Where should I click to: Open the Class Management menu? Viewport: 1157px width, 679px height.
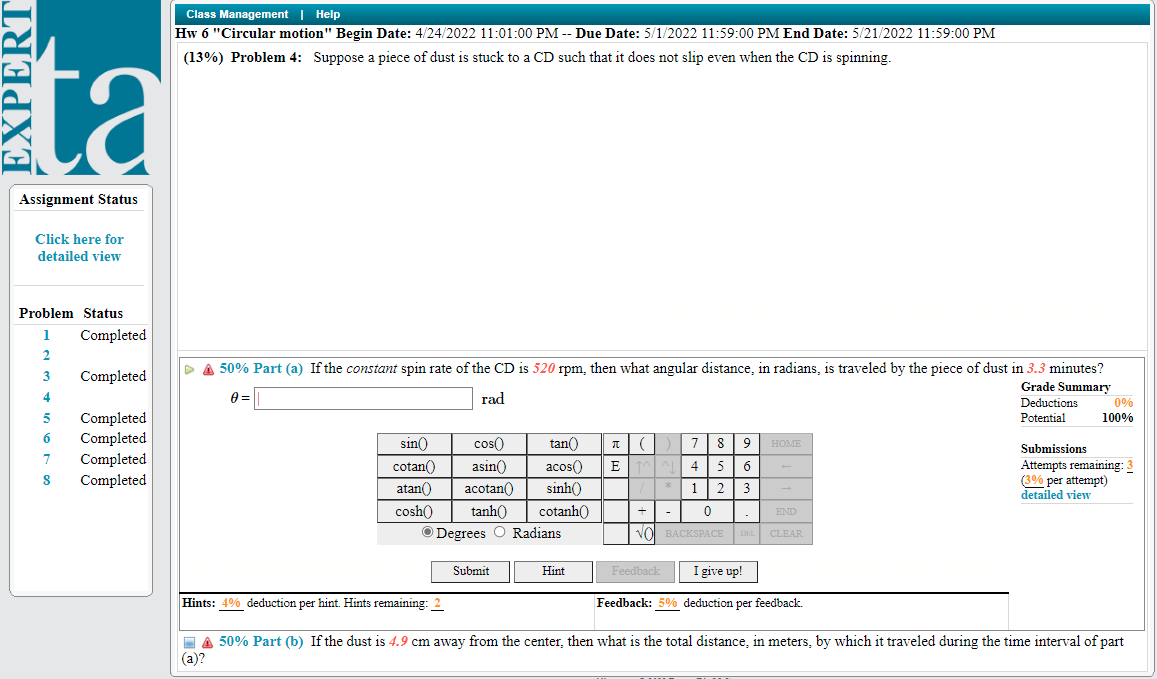pyautogui.click(x=236, y=14)
